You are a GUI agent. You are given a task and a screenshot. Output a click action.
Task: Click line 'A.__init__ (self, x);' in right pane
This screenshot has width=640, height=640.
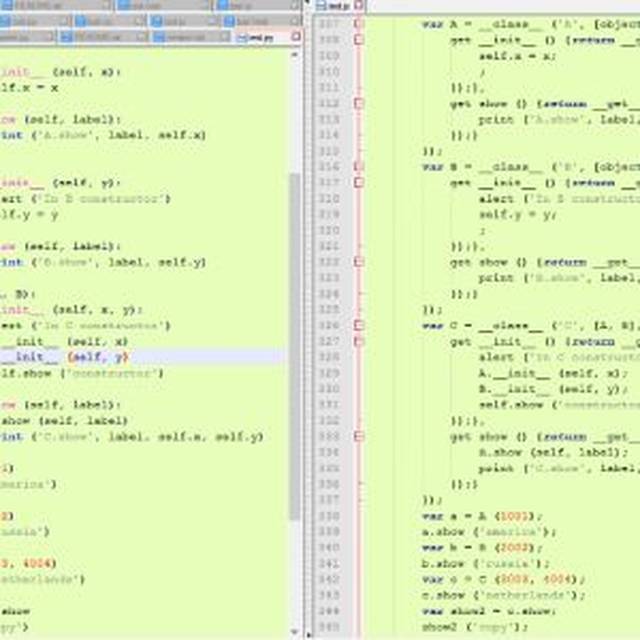tap(553, 373)
